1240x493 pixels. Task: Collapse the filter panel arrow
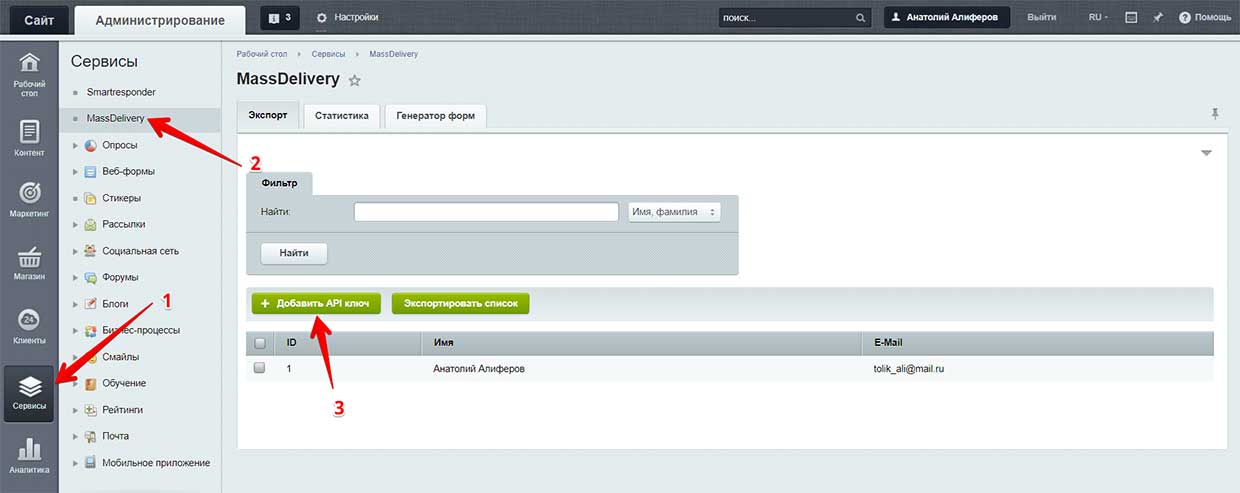(1206, 153)
